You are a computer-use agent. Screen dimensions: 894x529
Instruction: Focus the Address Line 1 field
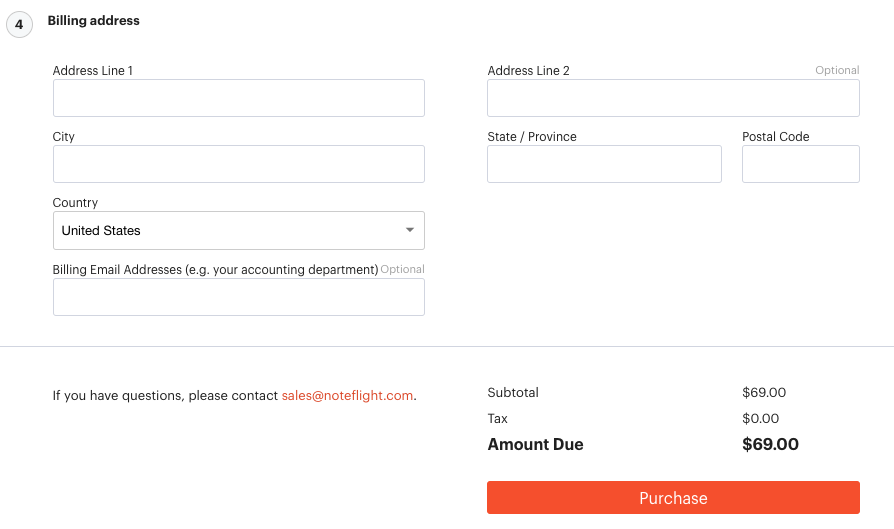point(239,98)
